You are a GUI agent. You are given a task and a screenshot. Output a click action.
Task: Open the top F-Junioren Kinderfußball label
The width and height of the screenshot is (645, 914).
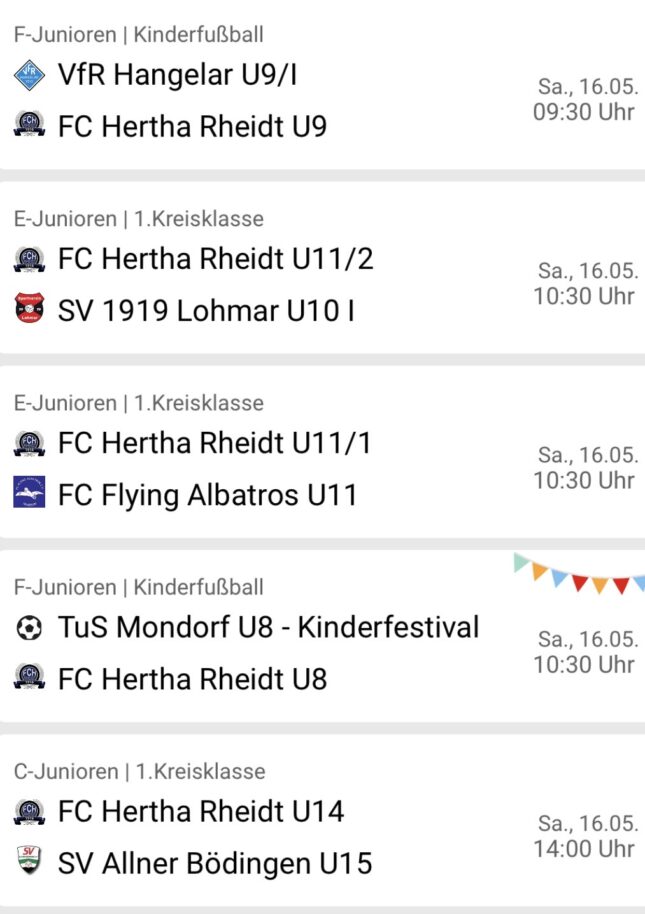139,34
